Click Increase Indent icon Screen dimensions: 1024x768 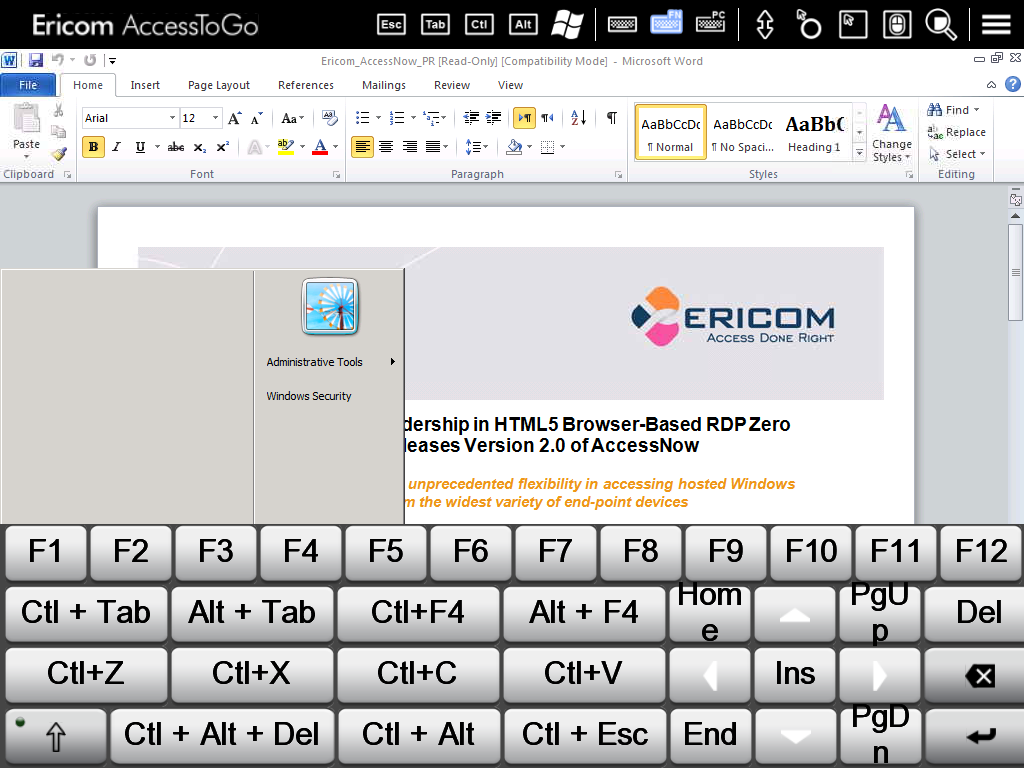point(494,118)
